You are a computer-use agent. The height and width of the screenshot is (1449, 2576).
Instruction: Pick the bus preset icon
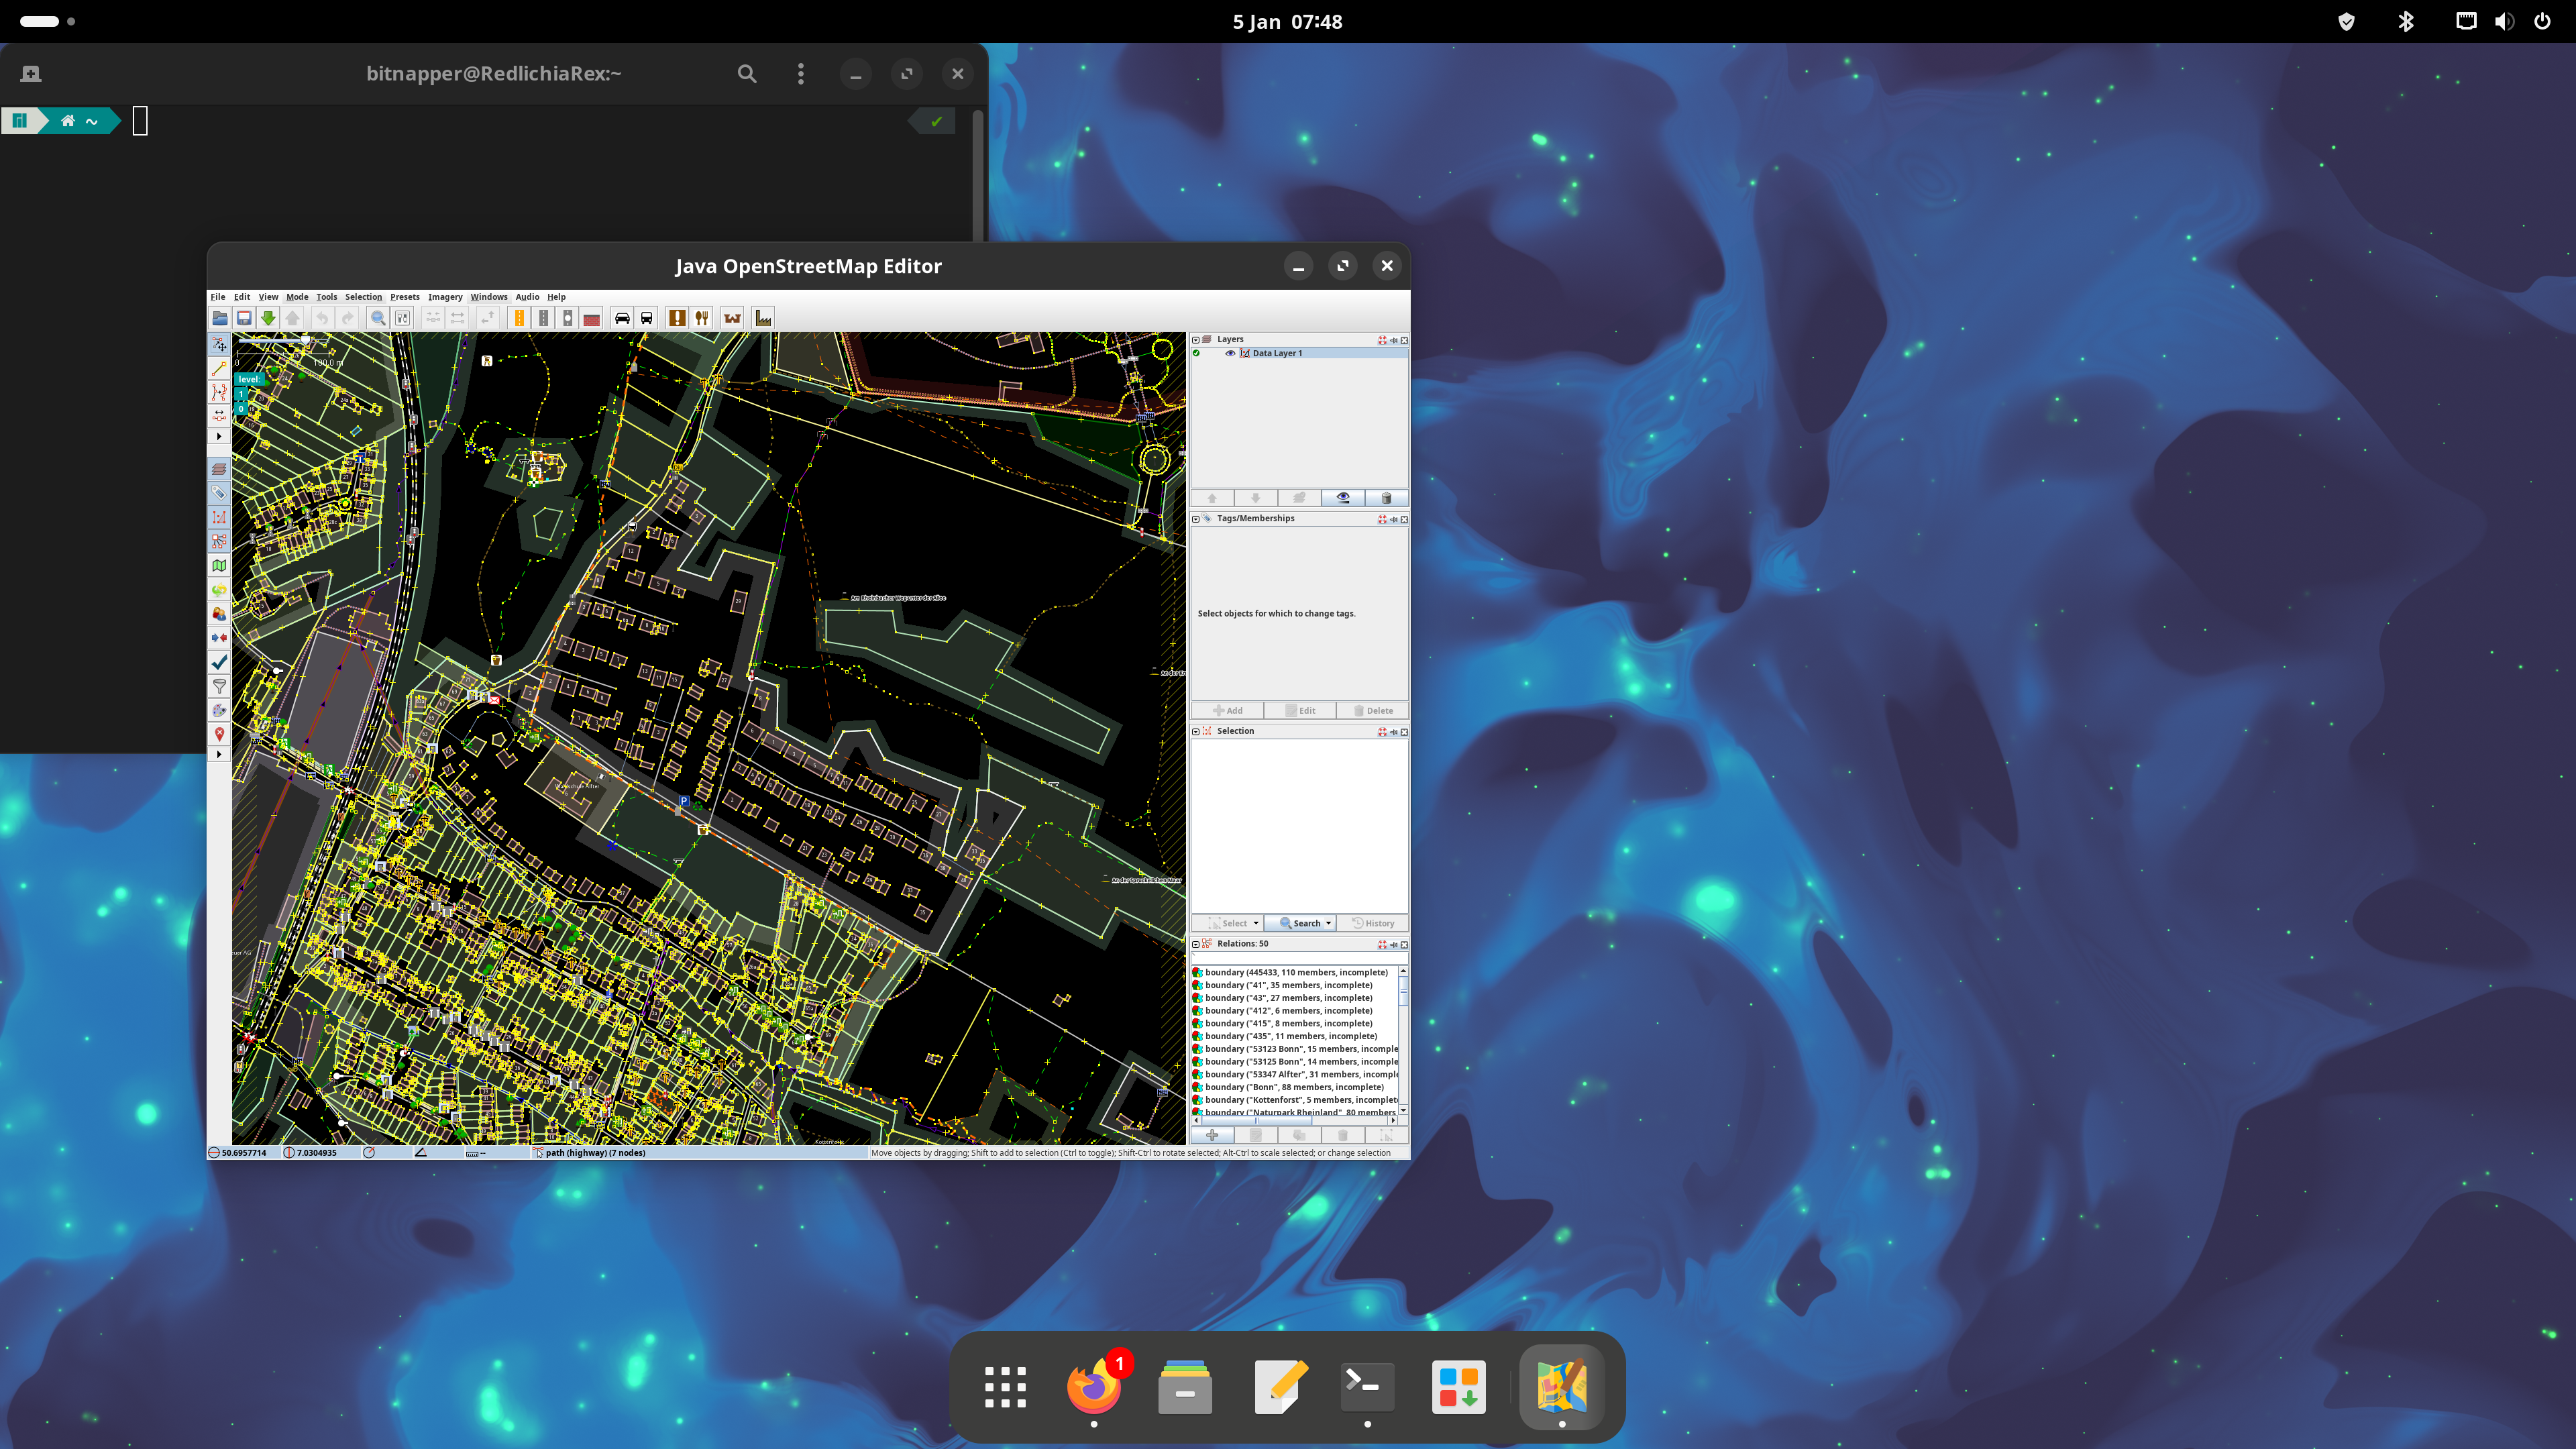647,318
